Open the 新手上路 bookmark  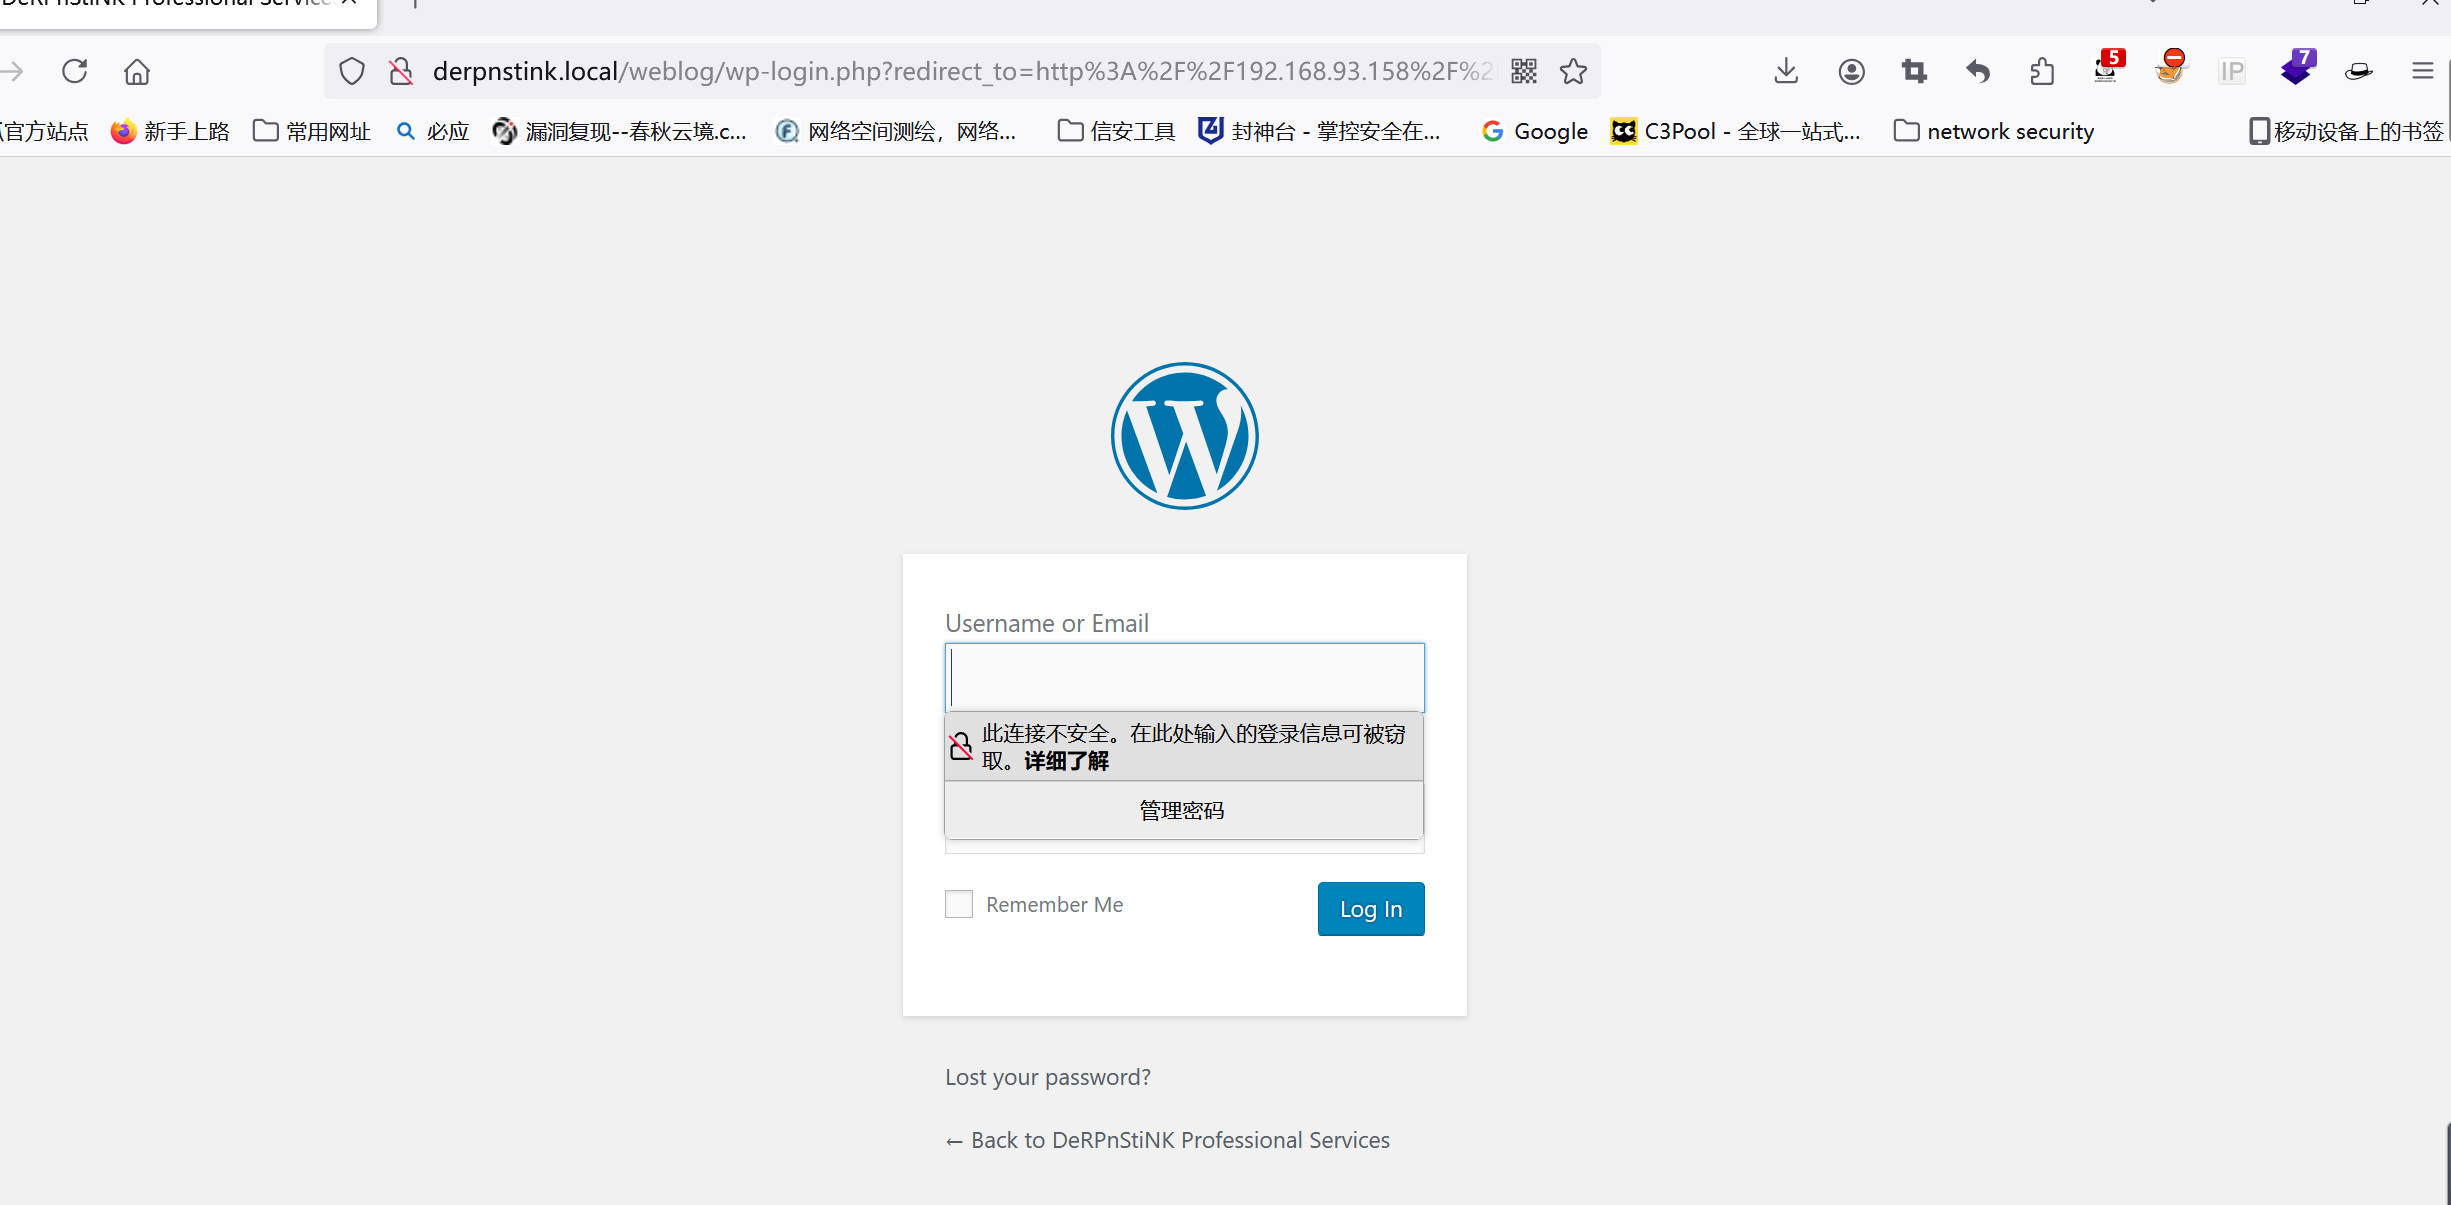pyautogui.click(x=170, y=131)
